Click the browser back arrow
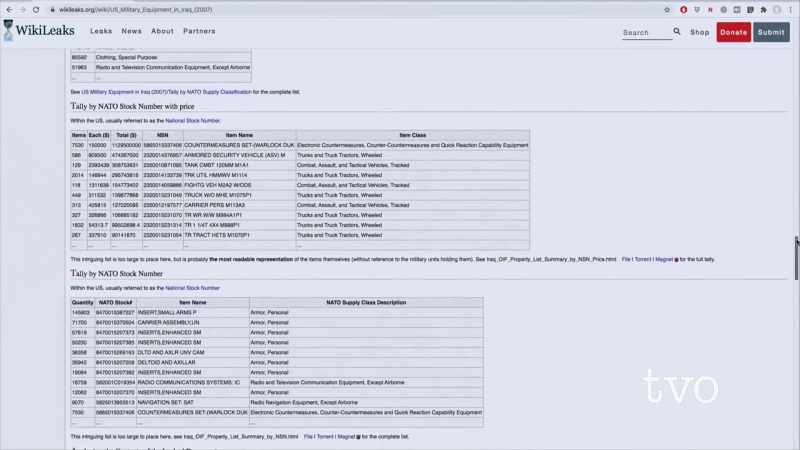This screenshot has width=800, height=450. tap(9, 10)
